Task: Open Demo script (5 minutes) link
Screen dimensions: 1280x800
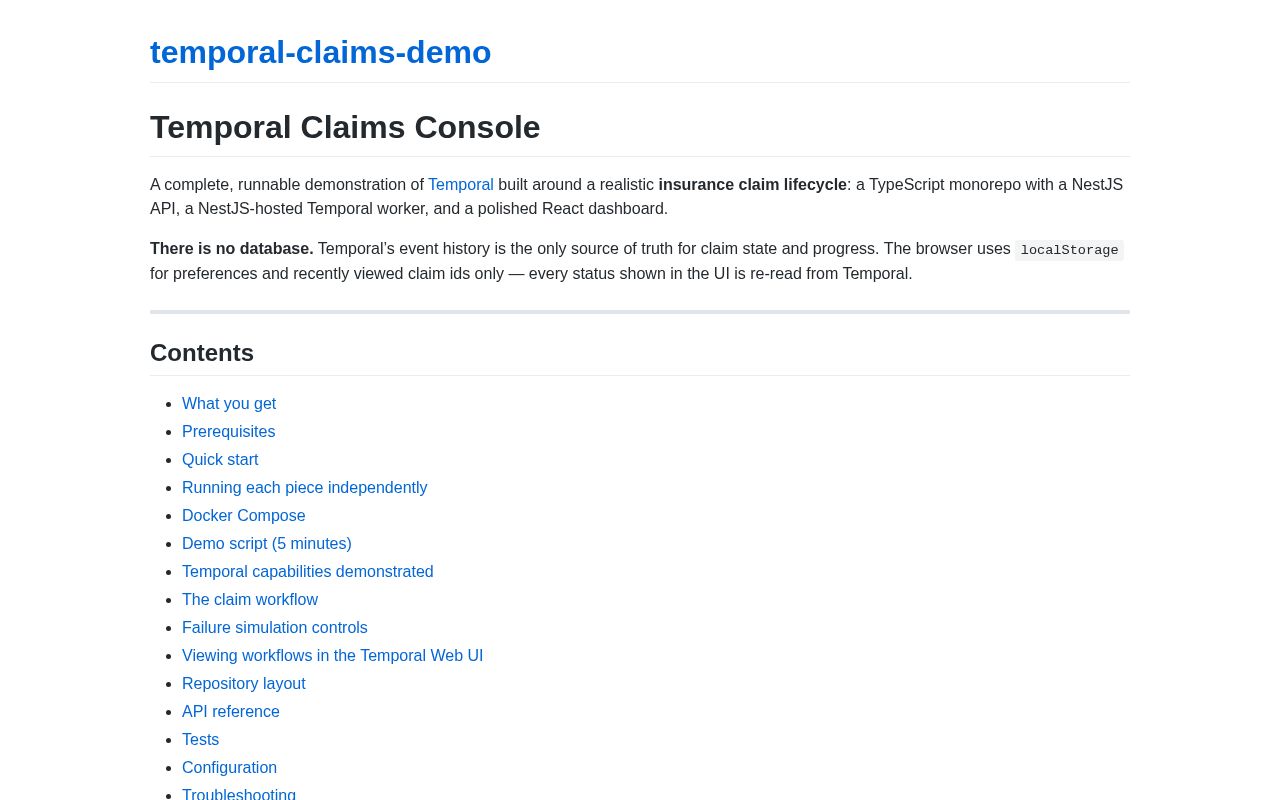Action: point(267,544)
